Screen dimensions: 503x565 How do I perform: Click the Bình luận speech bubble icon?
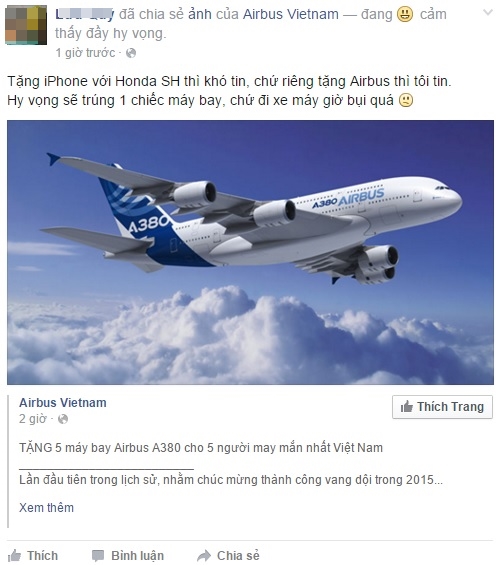coord(98,556)
